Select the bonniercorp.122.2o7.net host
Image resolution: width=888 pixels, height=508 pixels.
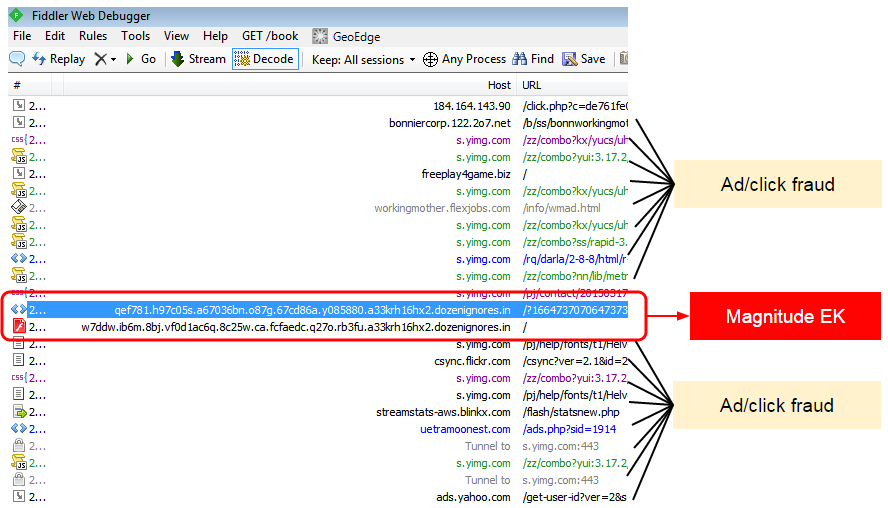point(450,123)
